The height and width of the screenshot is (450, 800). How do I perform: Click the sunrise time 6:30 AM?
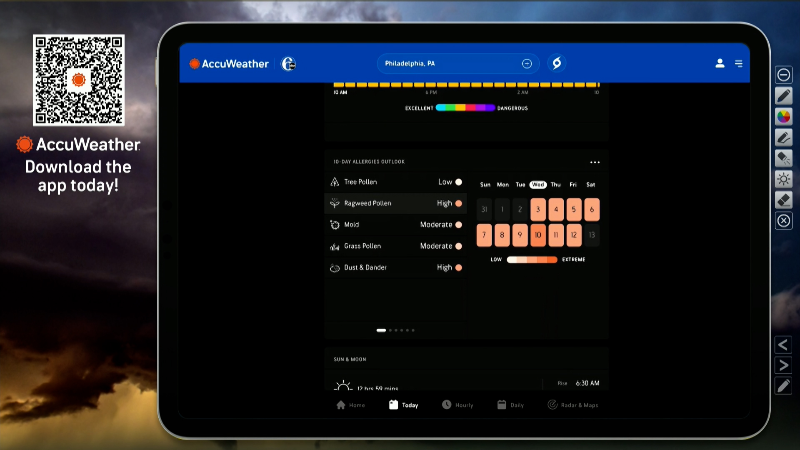[587, 383]
